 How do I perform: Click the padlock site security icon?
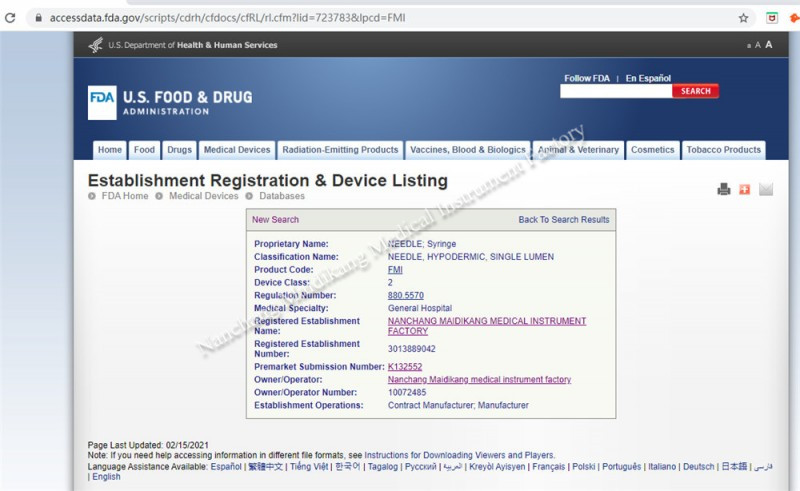coord(38,18)
